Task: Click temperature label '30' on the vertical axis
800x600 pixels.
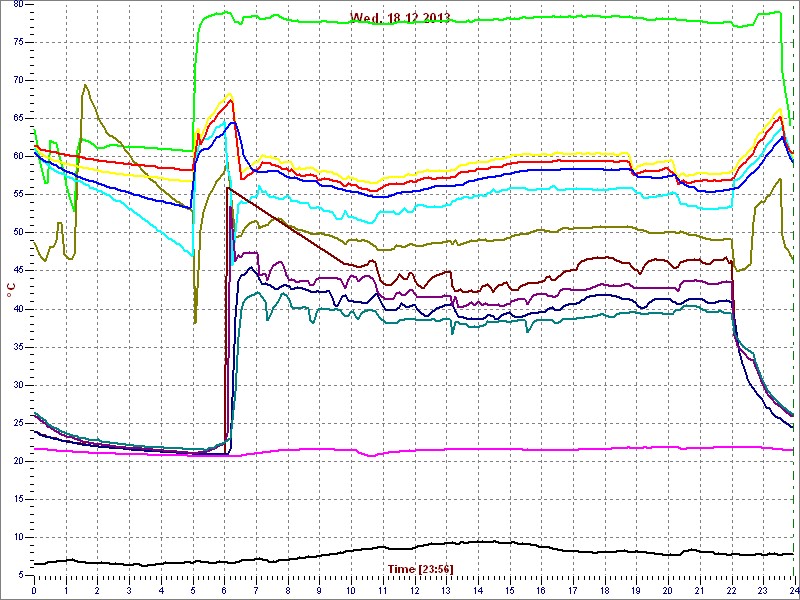Action: (x=18, y=385)
